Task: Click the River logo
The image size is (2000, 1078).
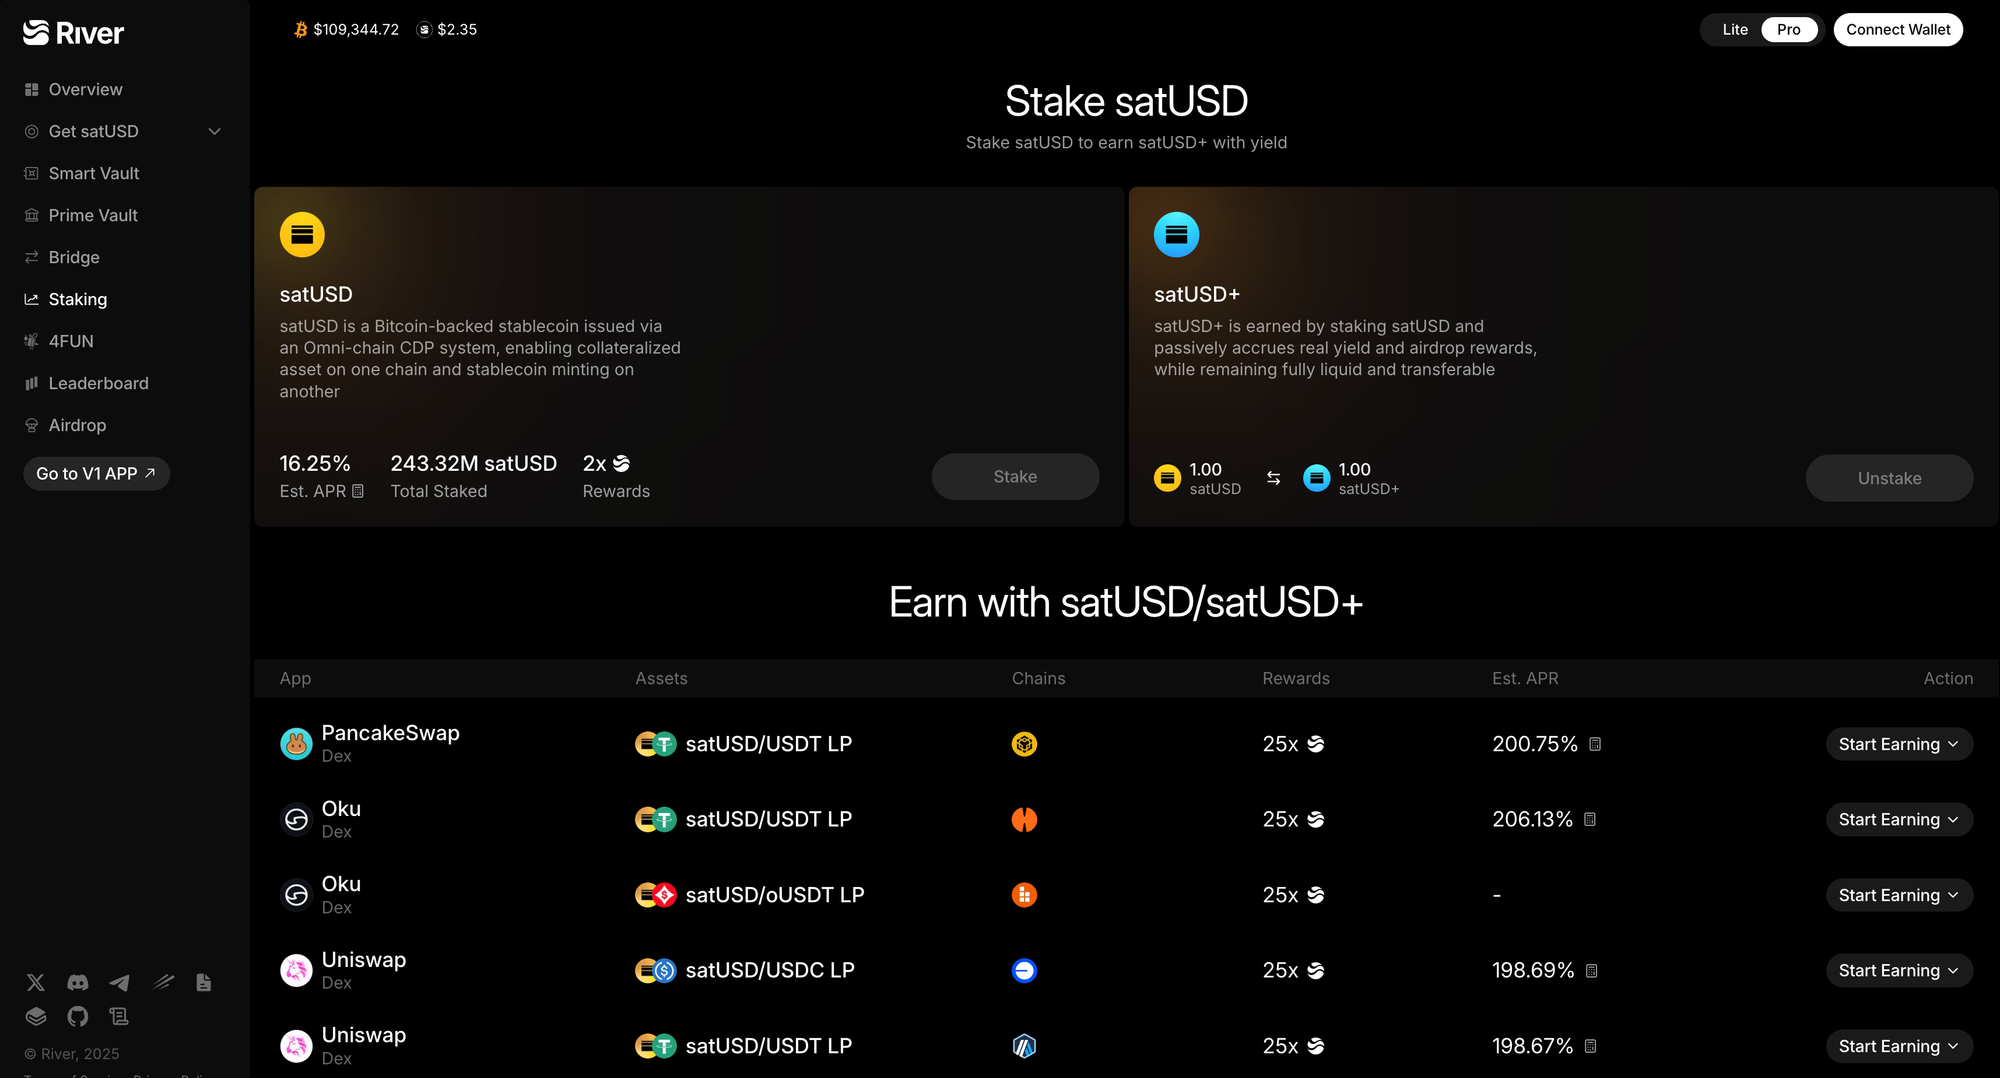Action: [x=74, y=33]
